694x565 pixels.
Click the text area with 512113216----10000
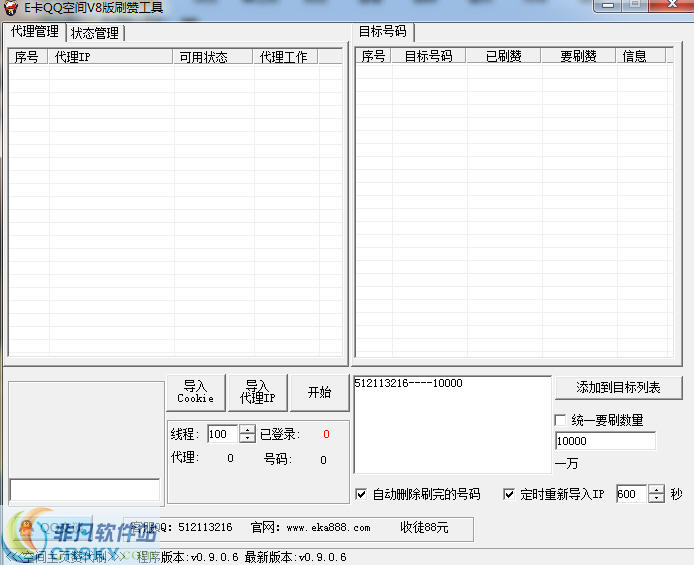[452, 425]
